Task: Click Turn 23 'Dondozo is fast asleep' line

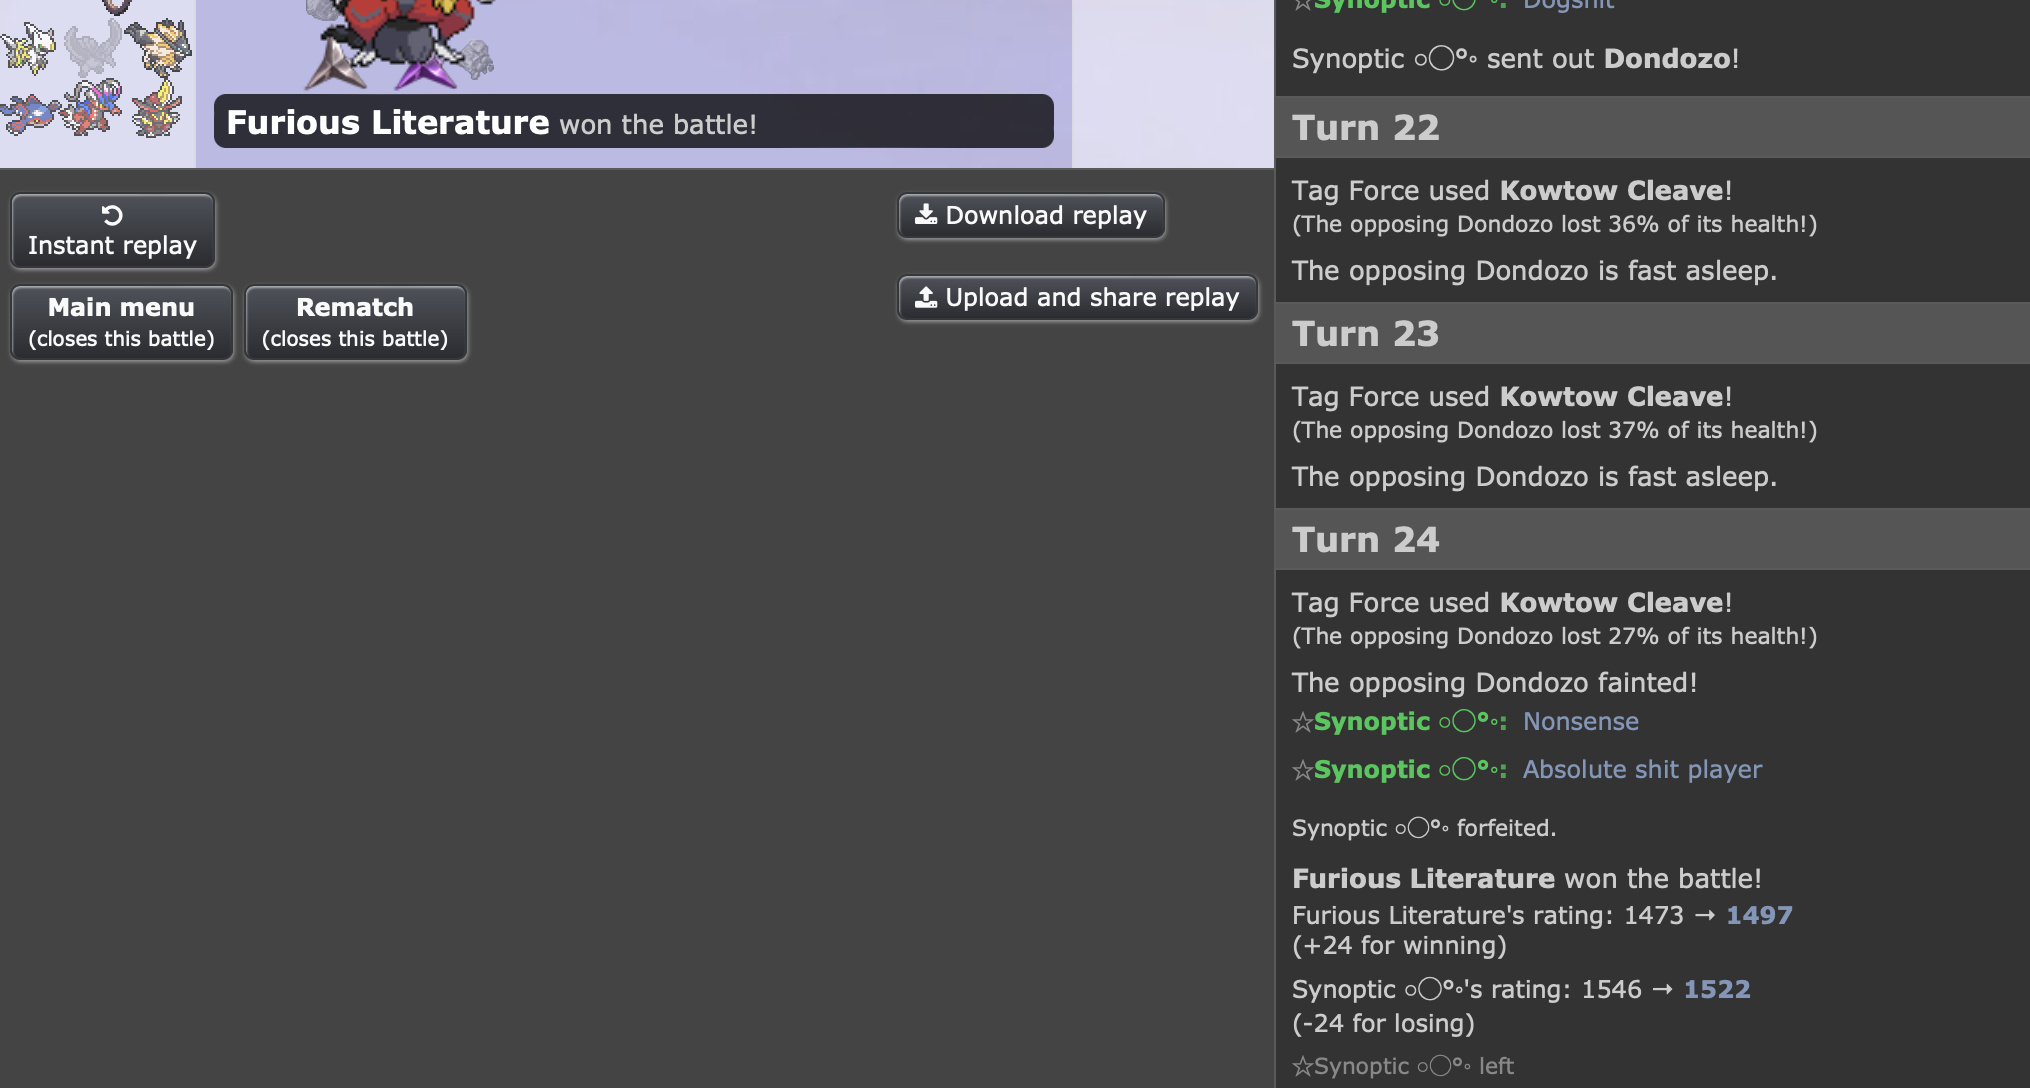Action: click(1534, 477)
